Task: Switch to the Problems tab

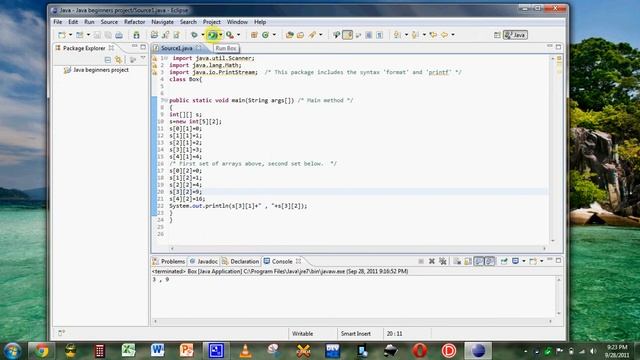Action: pyautogui.click(x=169, y=261)
